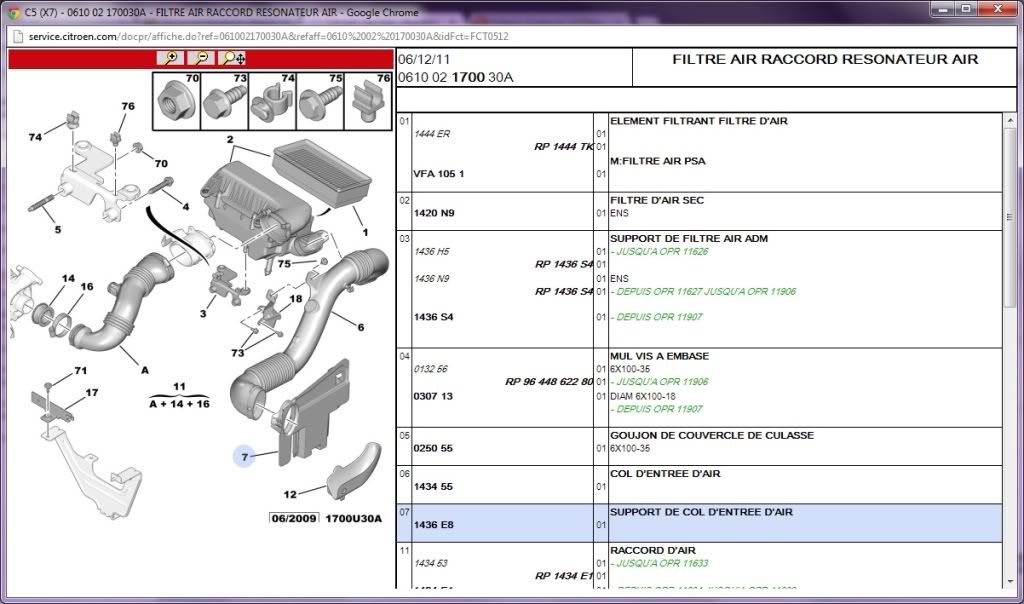Click callout number 17 in the diagram
The width and height of the screenshot is (1024, 604).
click(92, 393)
